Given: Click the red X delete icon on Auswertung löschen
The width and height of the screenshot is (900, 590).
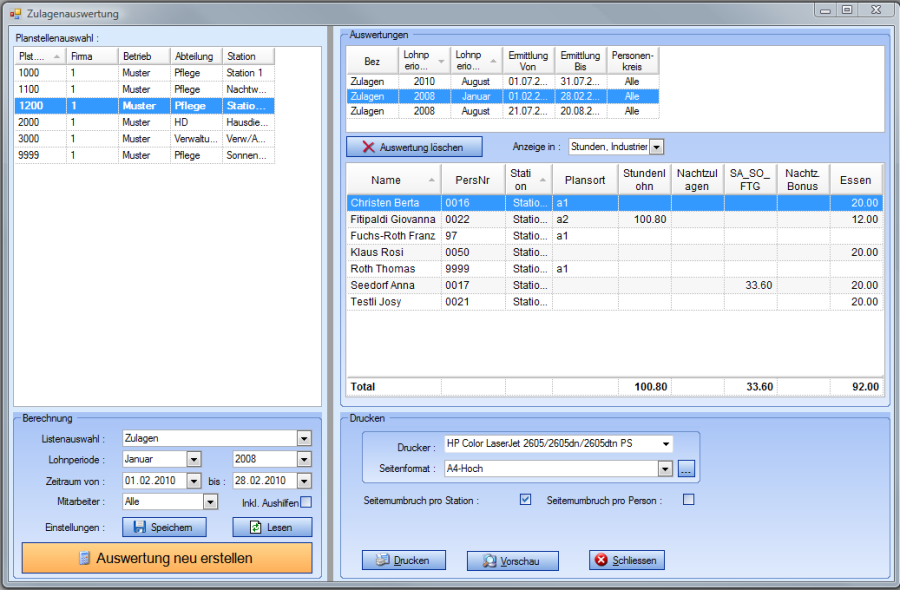Looking at the screenshot, I should tap(368, 147).
